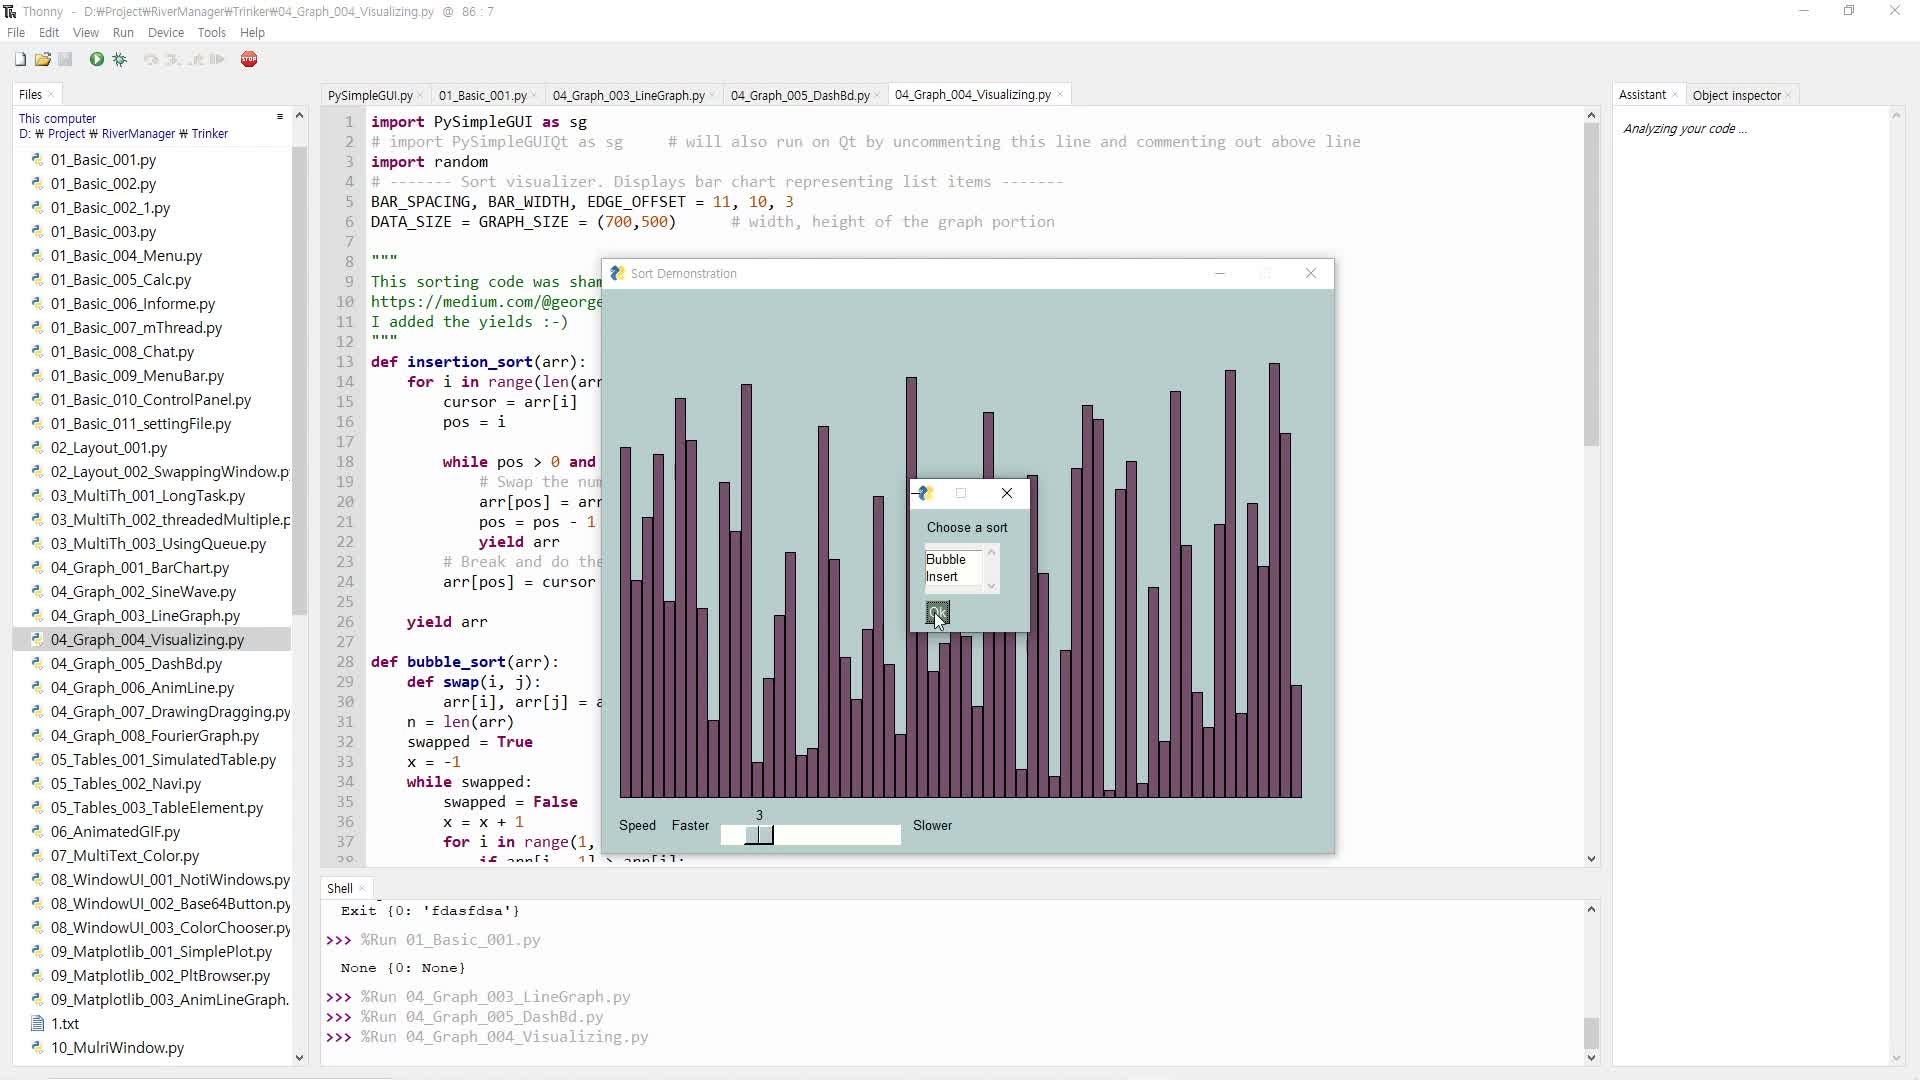Switch to the Object inspector tab
This screenshot has width=1920, height=1080.
1737,94
